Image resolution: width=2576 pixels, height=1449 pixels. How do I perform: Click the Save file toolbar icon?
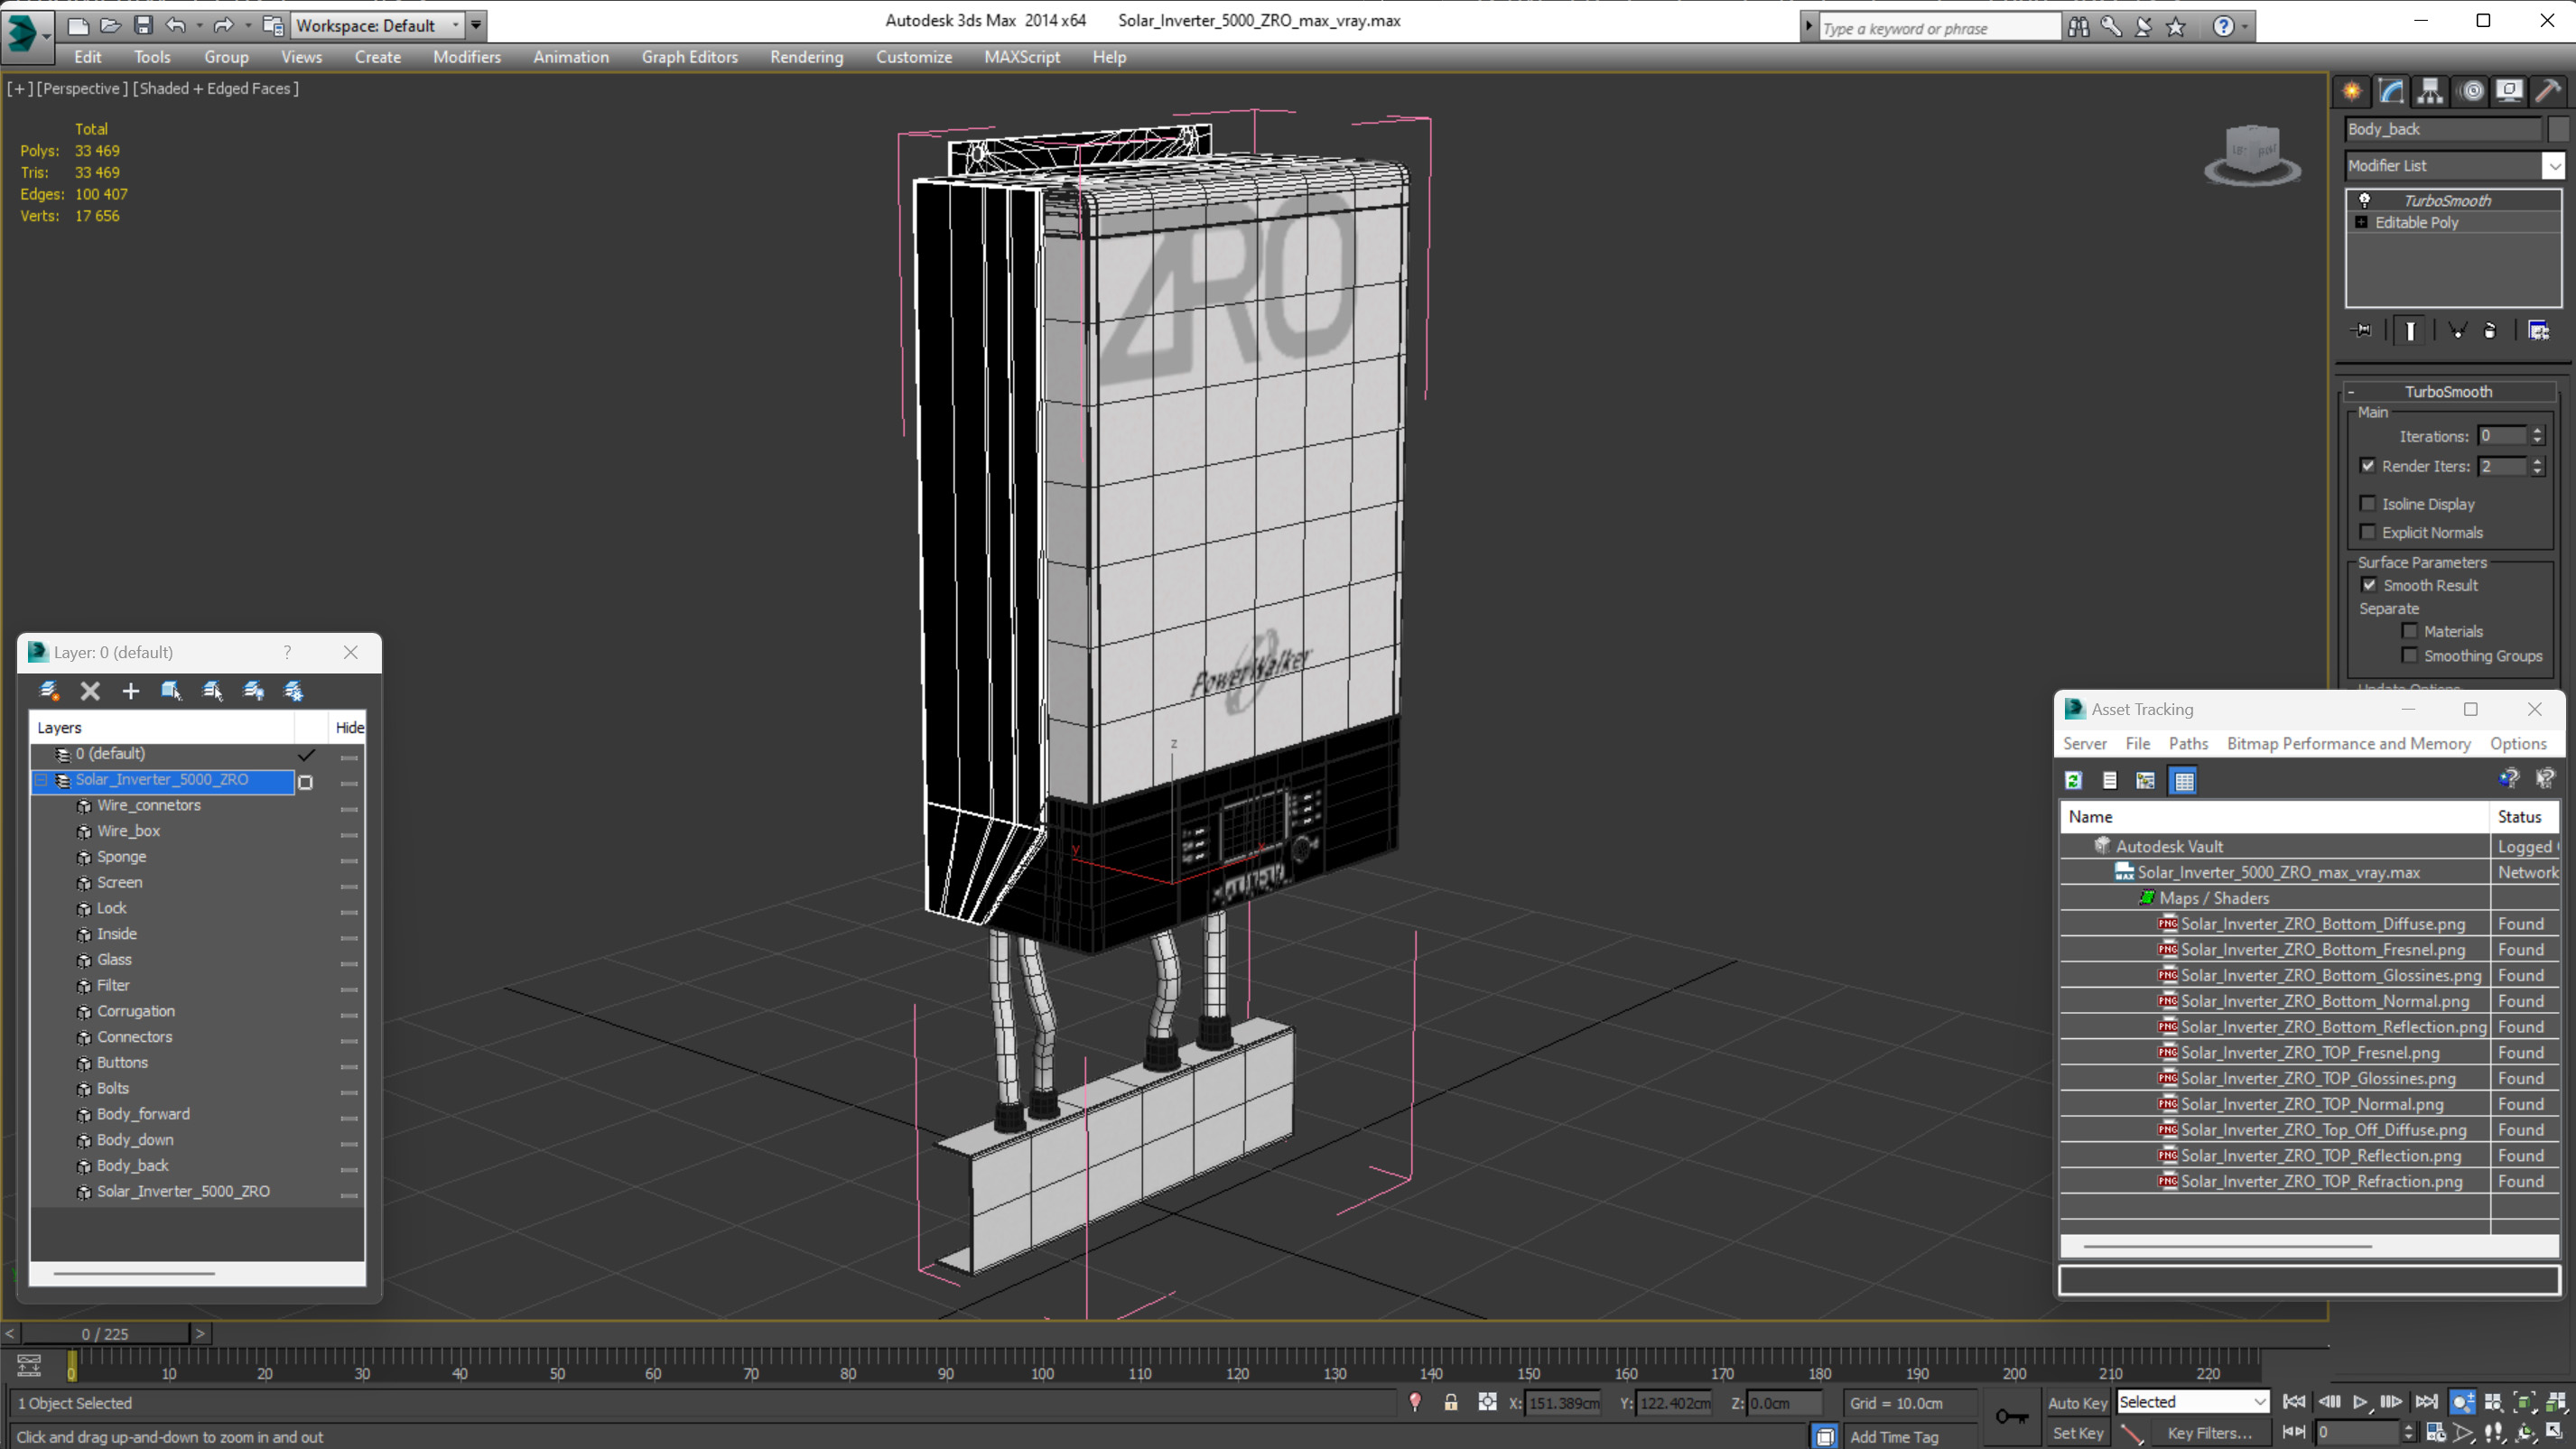point(143,25)
